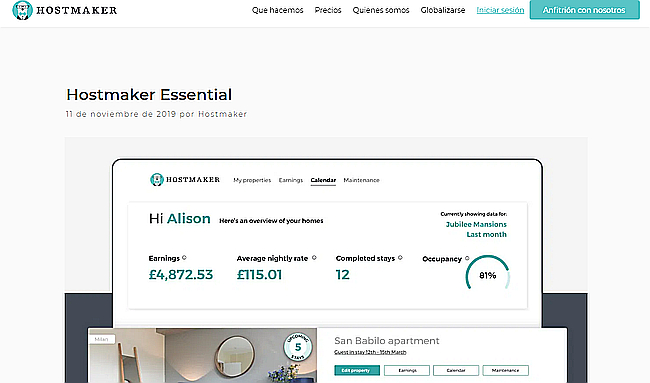
Task: Click the San Babilo apartment title
Action: pos(386,341)
